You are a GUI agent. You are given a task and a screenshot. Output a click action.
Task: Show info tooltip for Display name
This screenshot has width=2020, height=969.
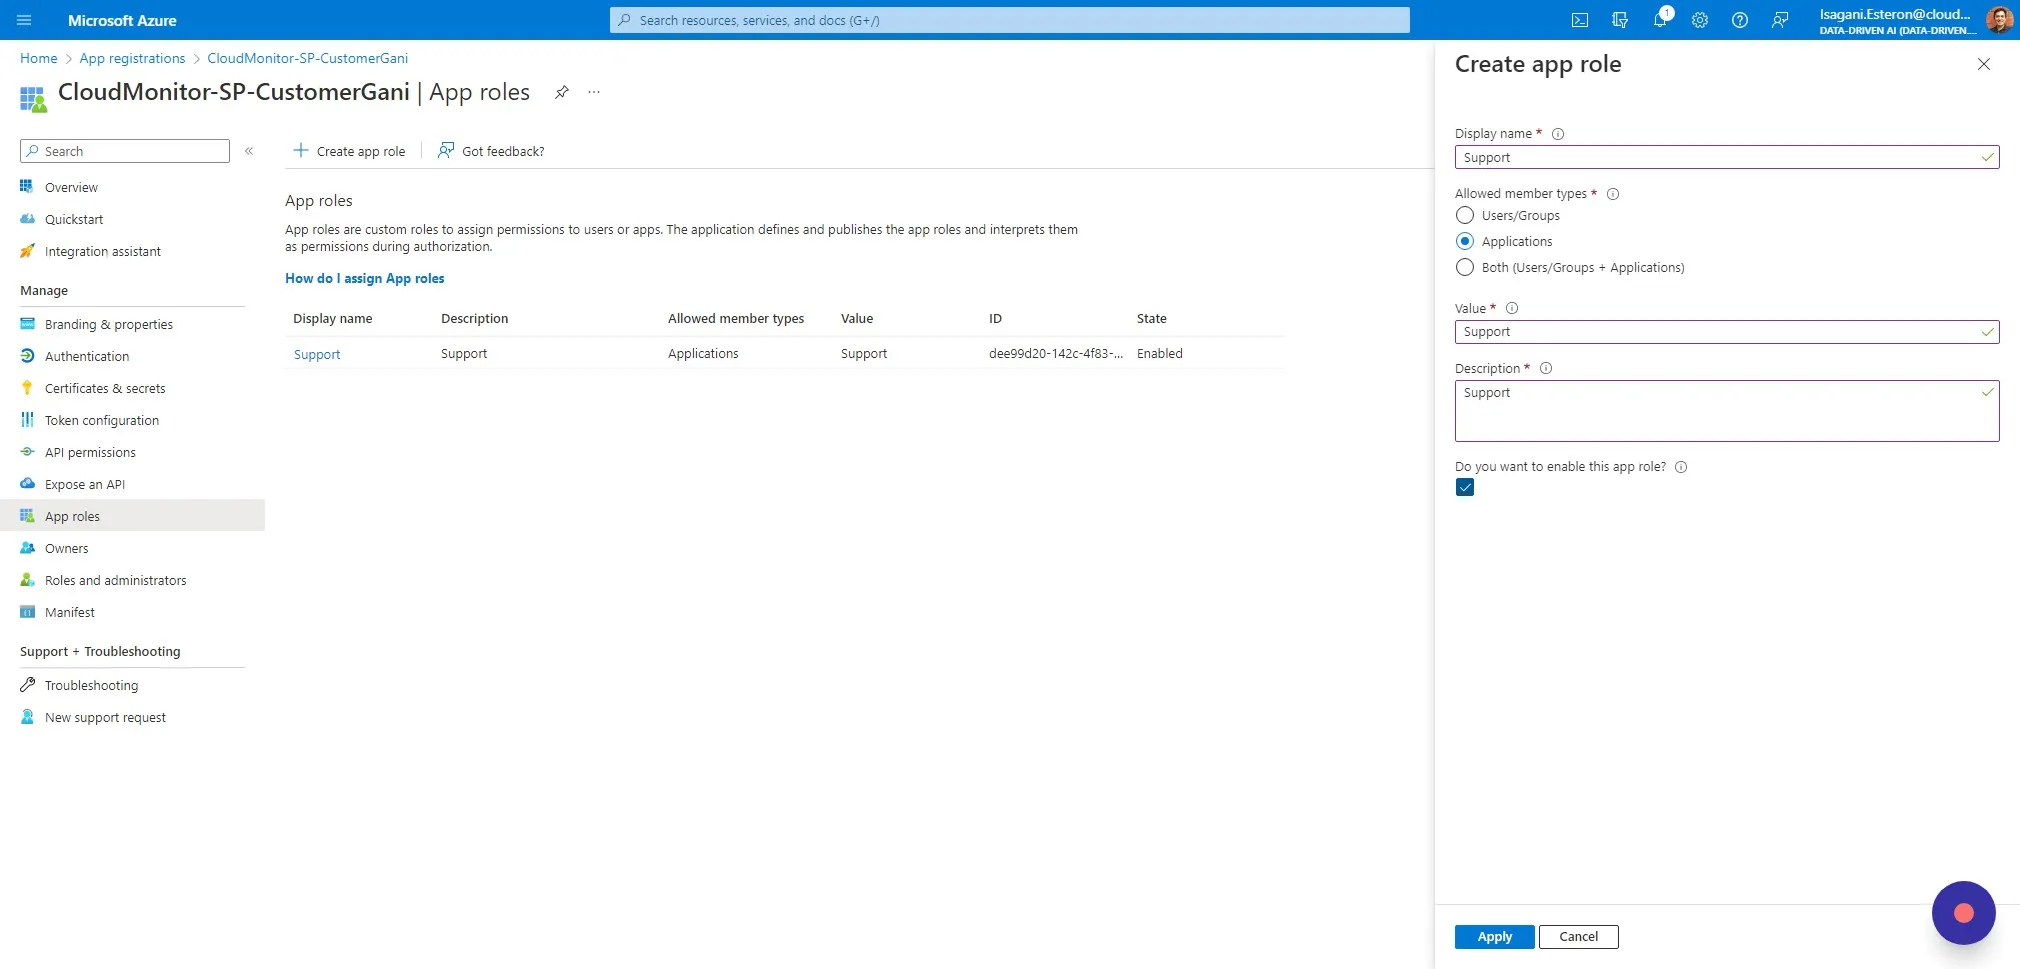pos(1558,134)
